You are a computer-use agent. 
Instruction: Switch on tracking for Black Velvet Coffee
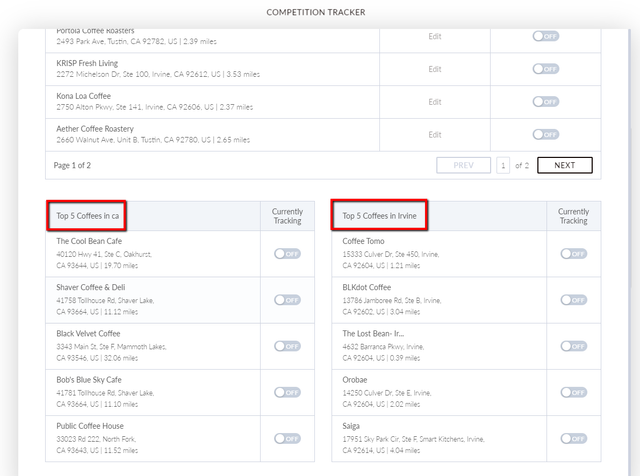[287, 346]
